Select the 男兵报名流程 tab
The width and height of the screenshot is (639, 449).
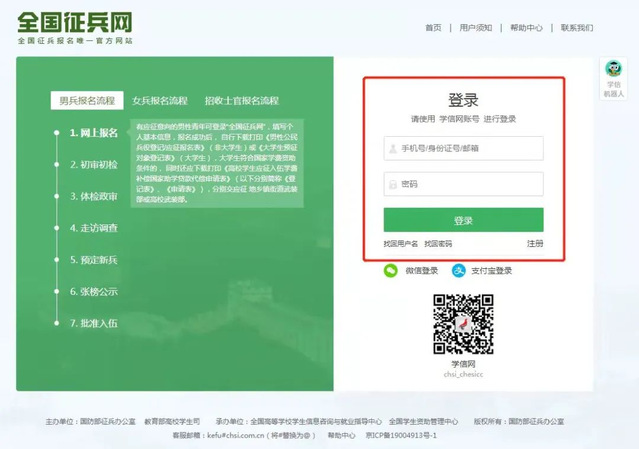pos(87,101)
